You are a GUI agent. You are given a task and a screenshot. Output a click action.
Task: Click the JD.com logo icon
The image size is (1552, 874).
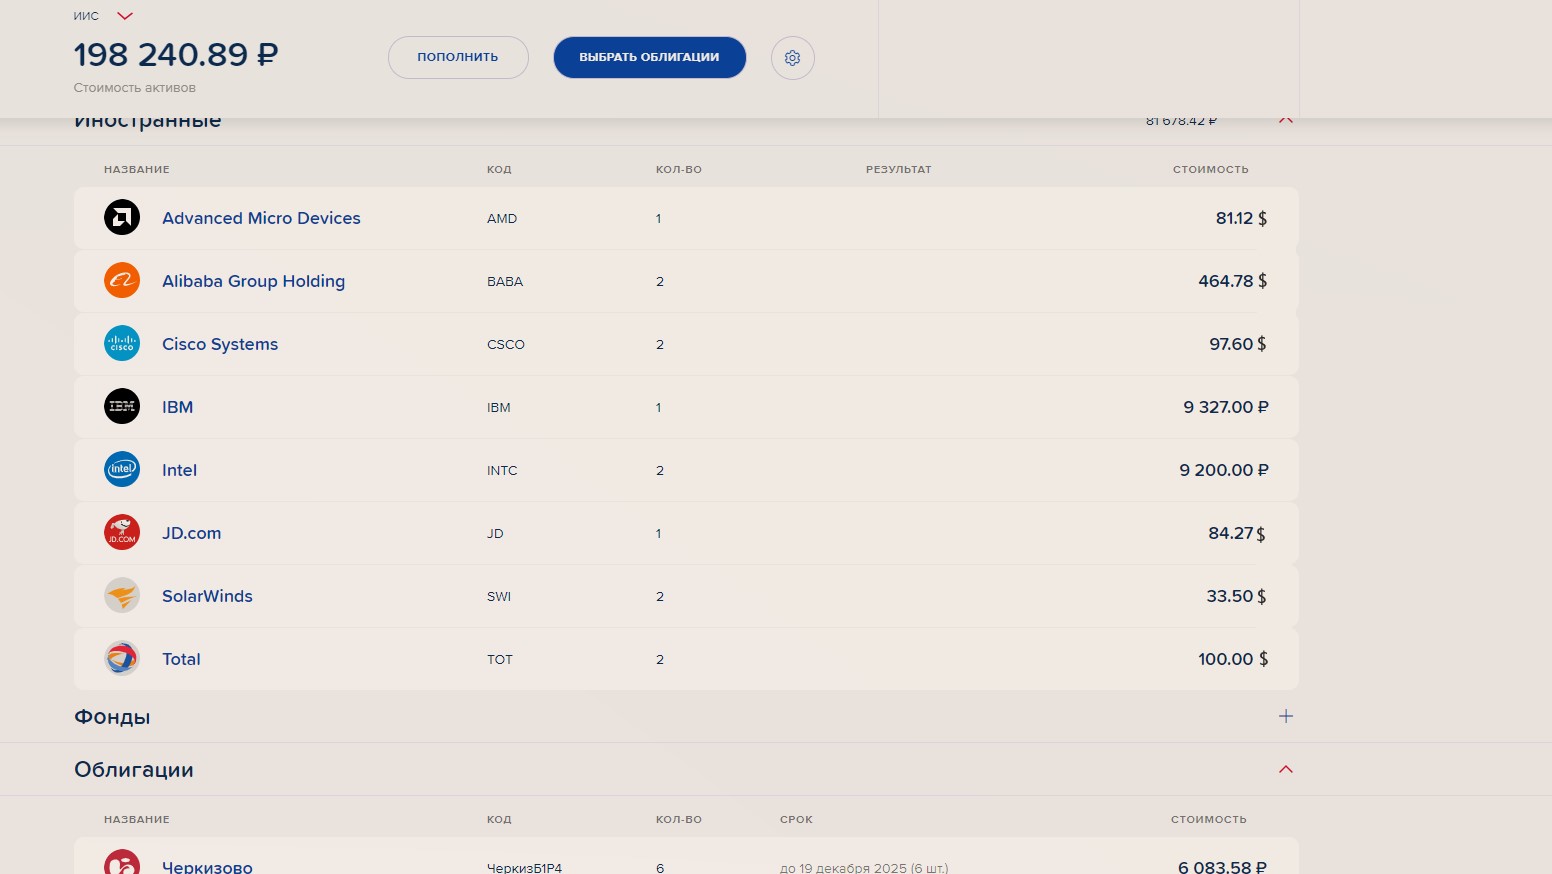click(122, 533)
